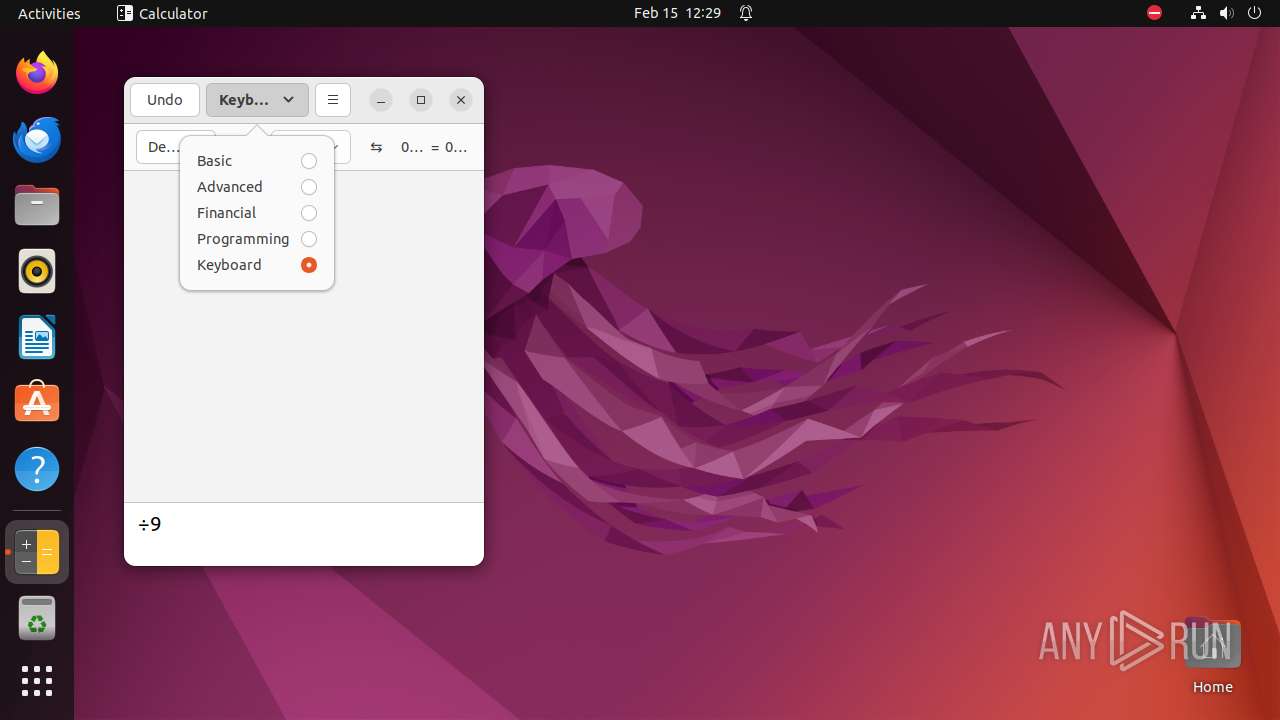The image size is (1280, 720).
Task: Open the clock and calendar panel
Action: pos(677,13)
